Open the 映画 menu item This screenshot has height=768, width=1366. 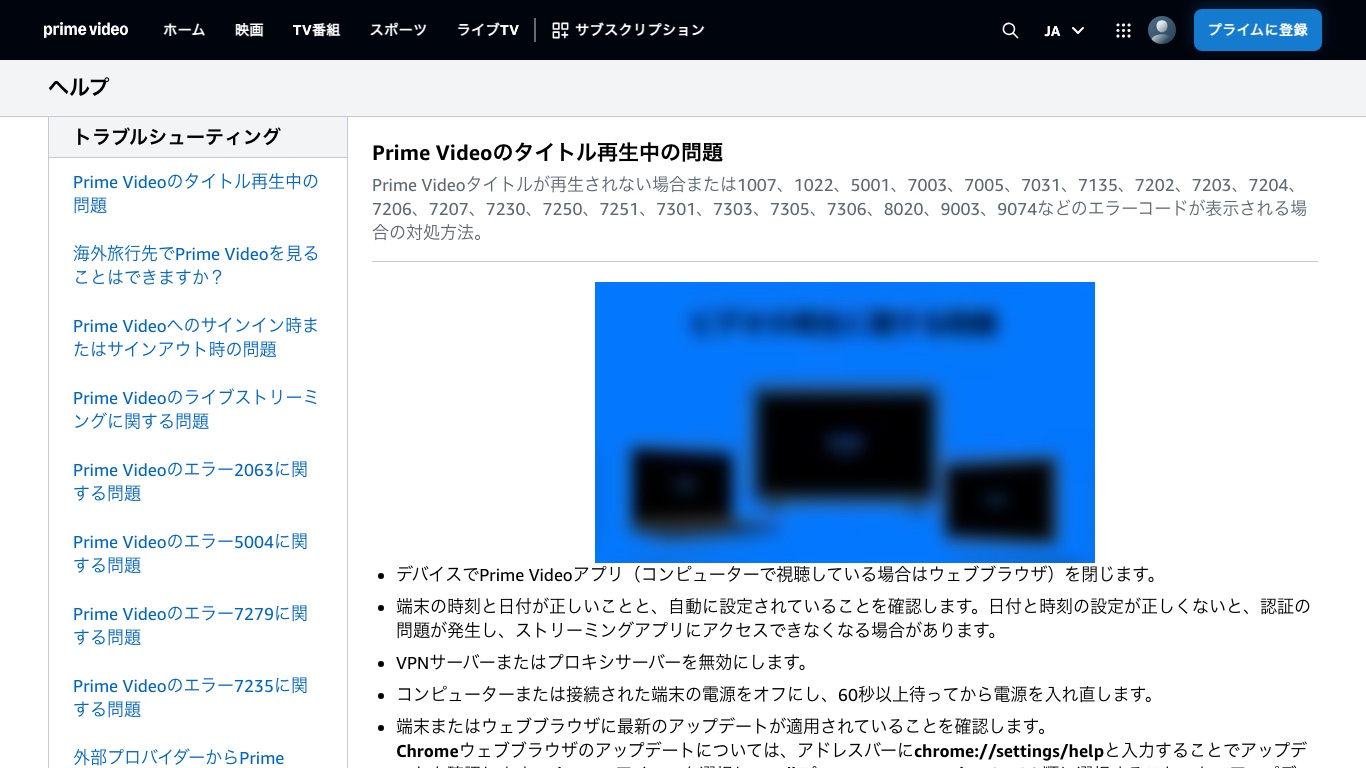pos(249,30)
